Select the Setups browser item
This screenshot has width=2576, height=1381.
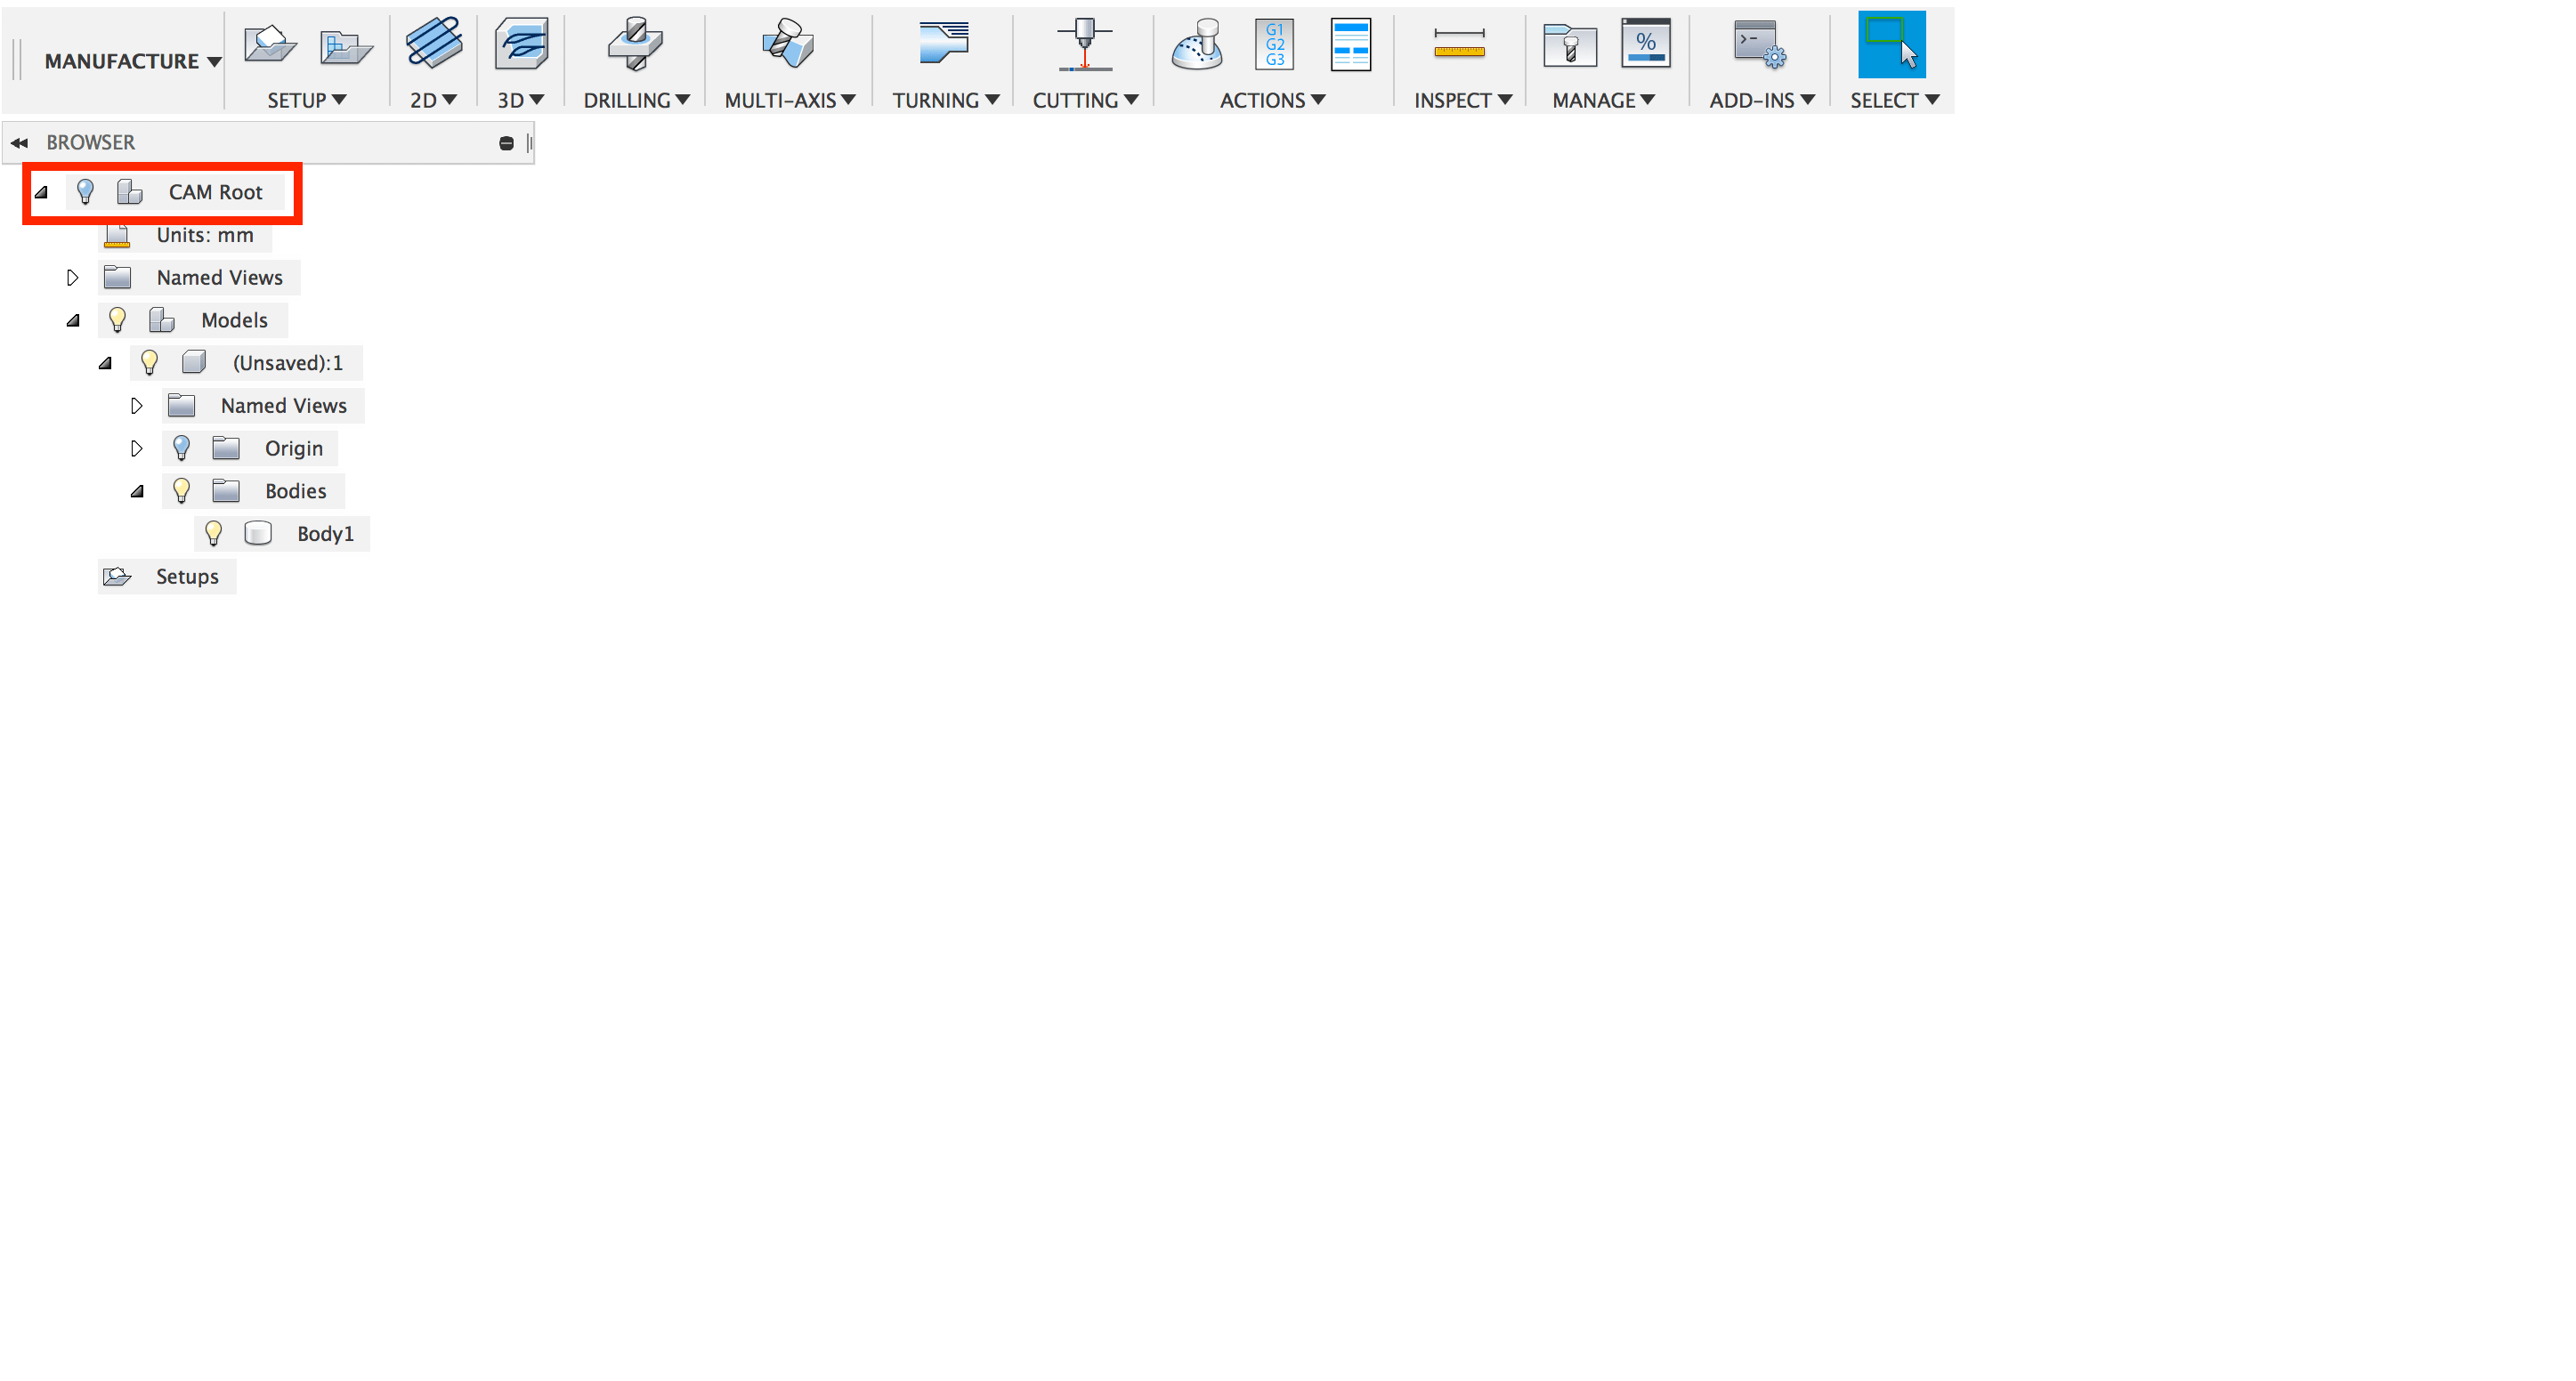click(x=186, y=577)
